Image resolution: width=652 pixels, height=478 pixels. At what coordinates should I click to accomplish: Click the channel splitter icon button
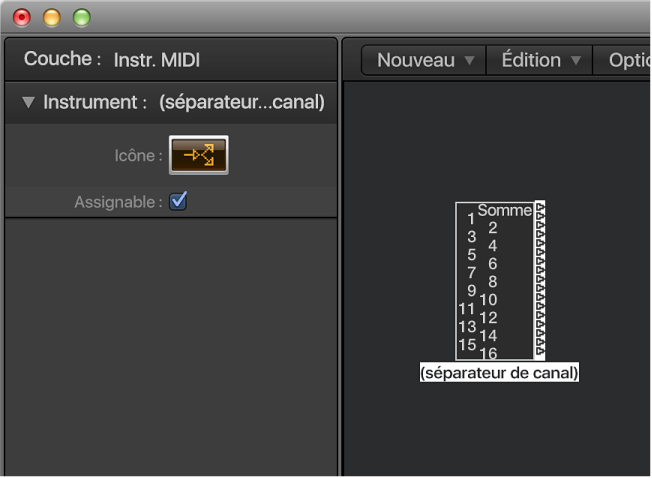point(199,155)
